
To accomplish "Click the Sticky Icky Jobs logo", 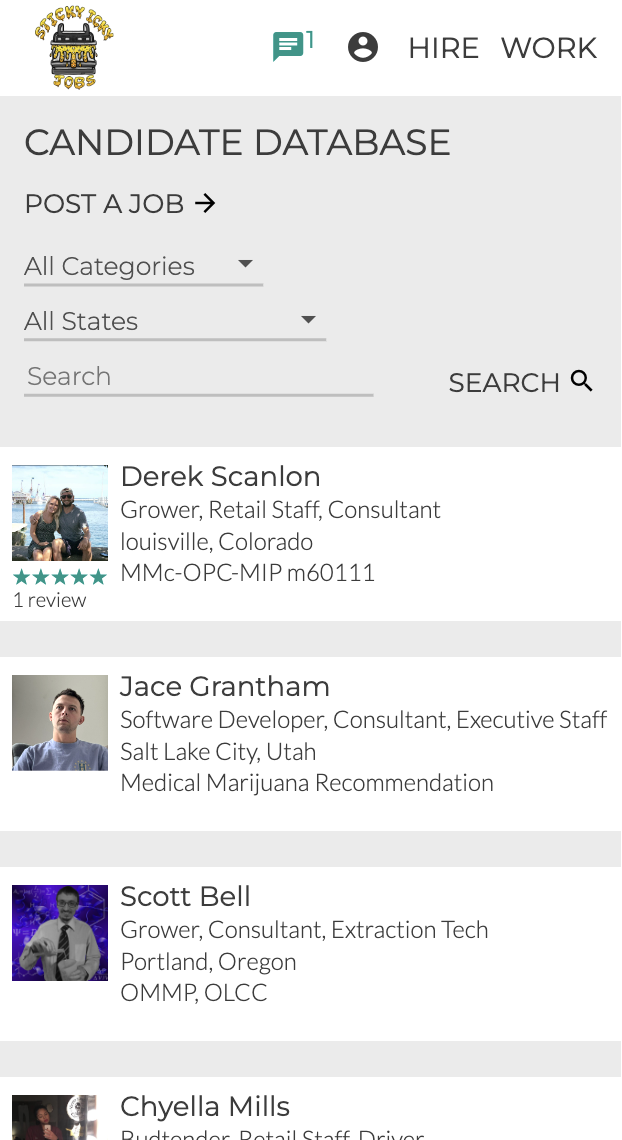I will (74, 48).
